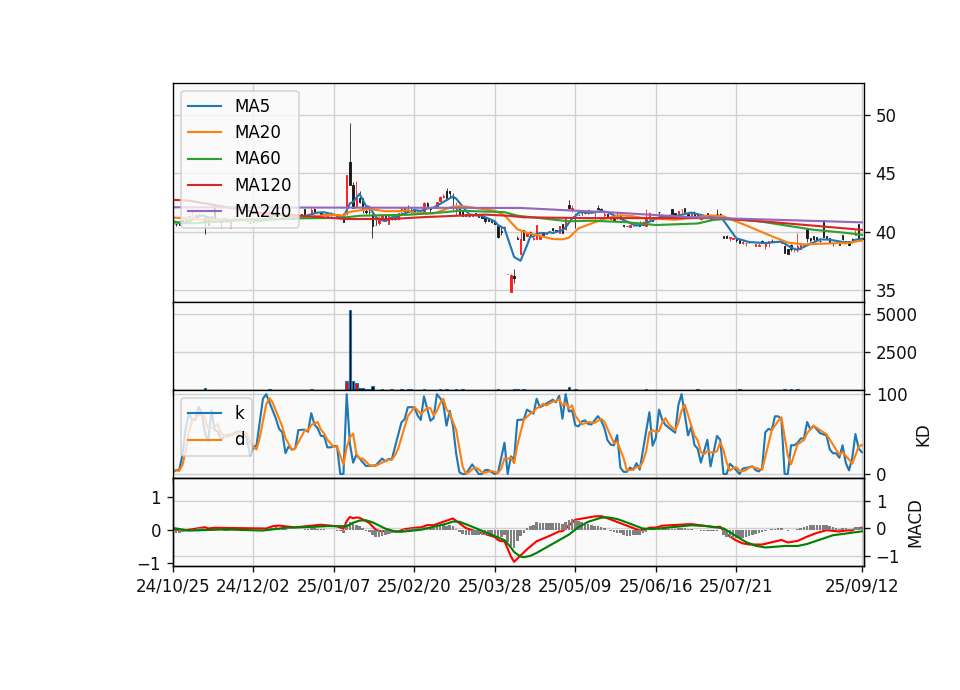
Task: Click the MA240 legend label
Action: 263,211
